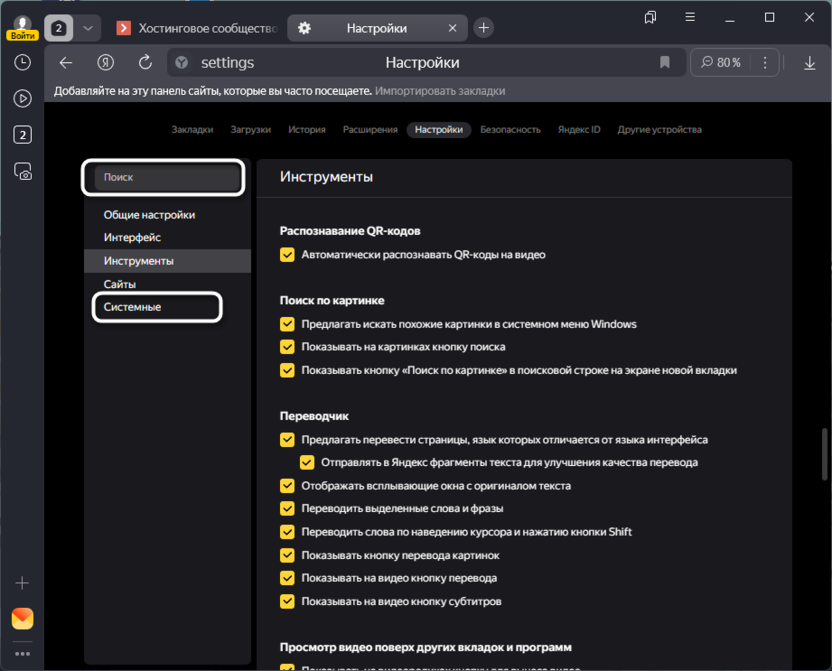Click the Поиск settings search field
The width and height of the screenshot is (832, 671).
167,177
